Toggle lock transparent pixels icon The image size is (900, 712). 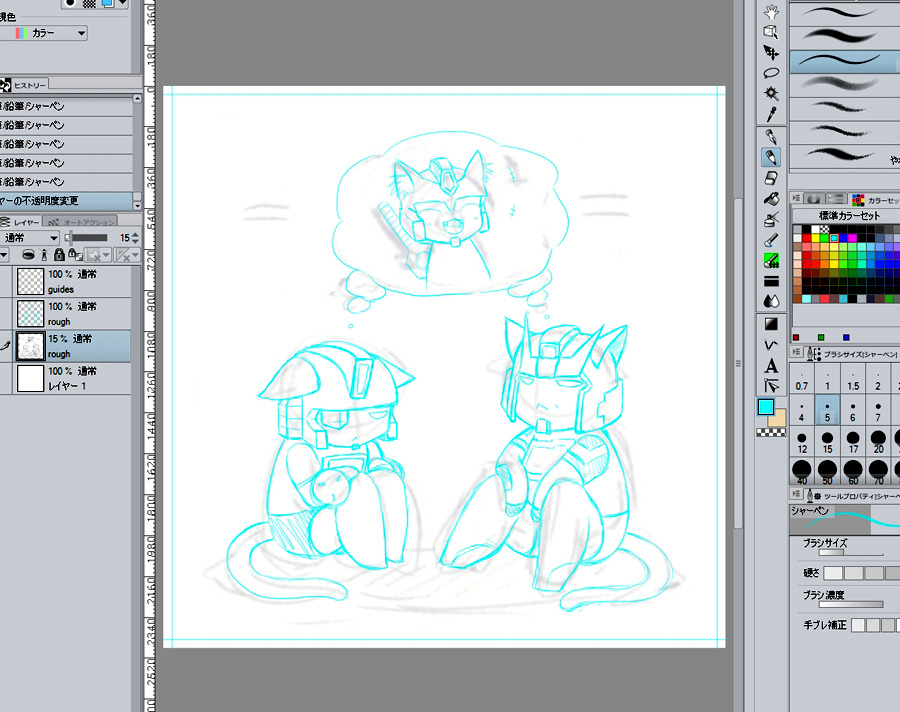75,254
